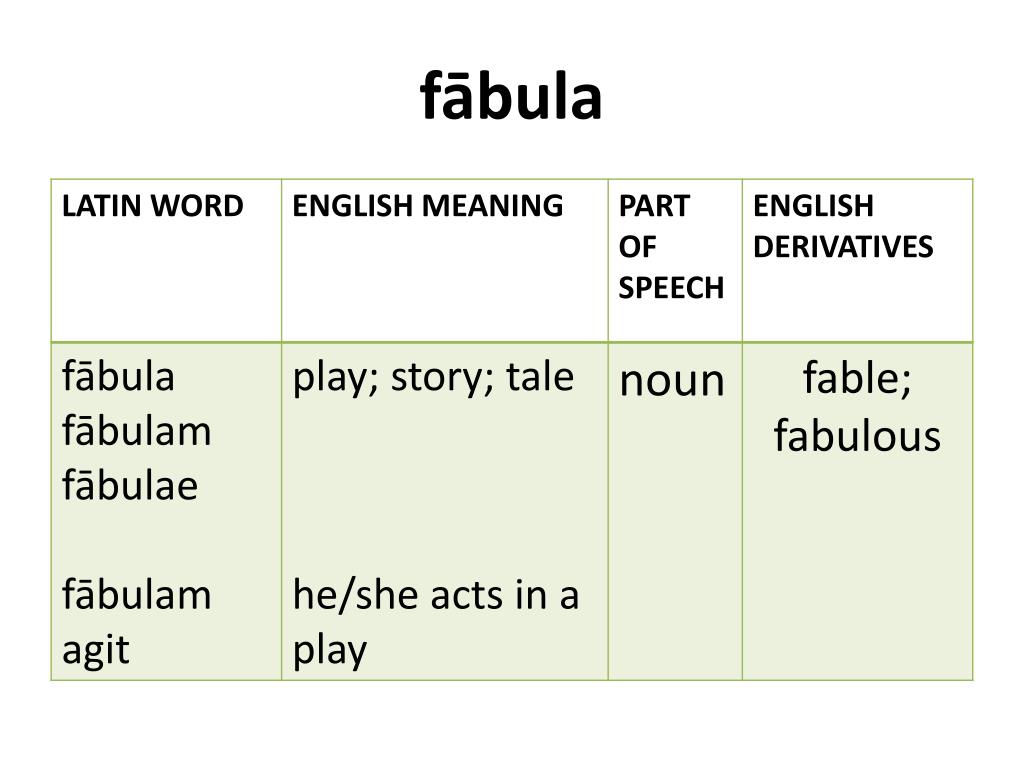Click the slide title fābula
The image size is (1024, 768).
coord(511,97)
